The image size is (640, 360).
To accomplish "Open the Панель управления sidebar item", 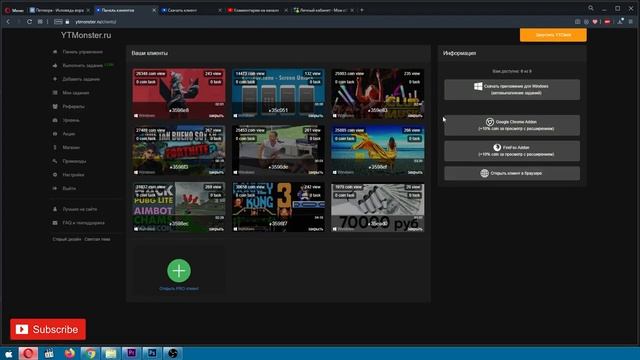I will click(x=82, y=52).
